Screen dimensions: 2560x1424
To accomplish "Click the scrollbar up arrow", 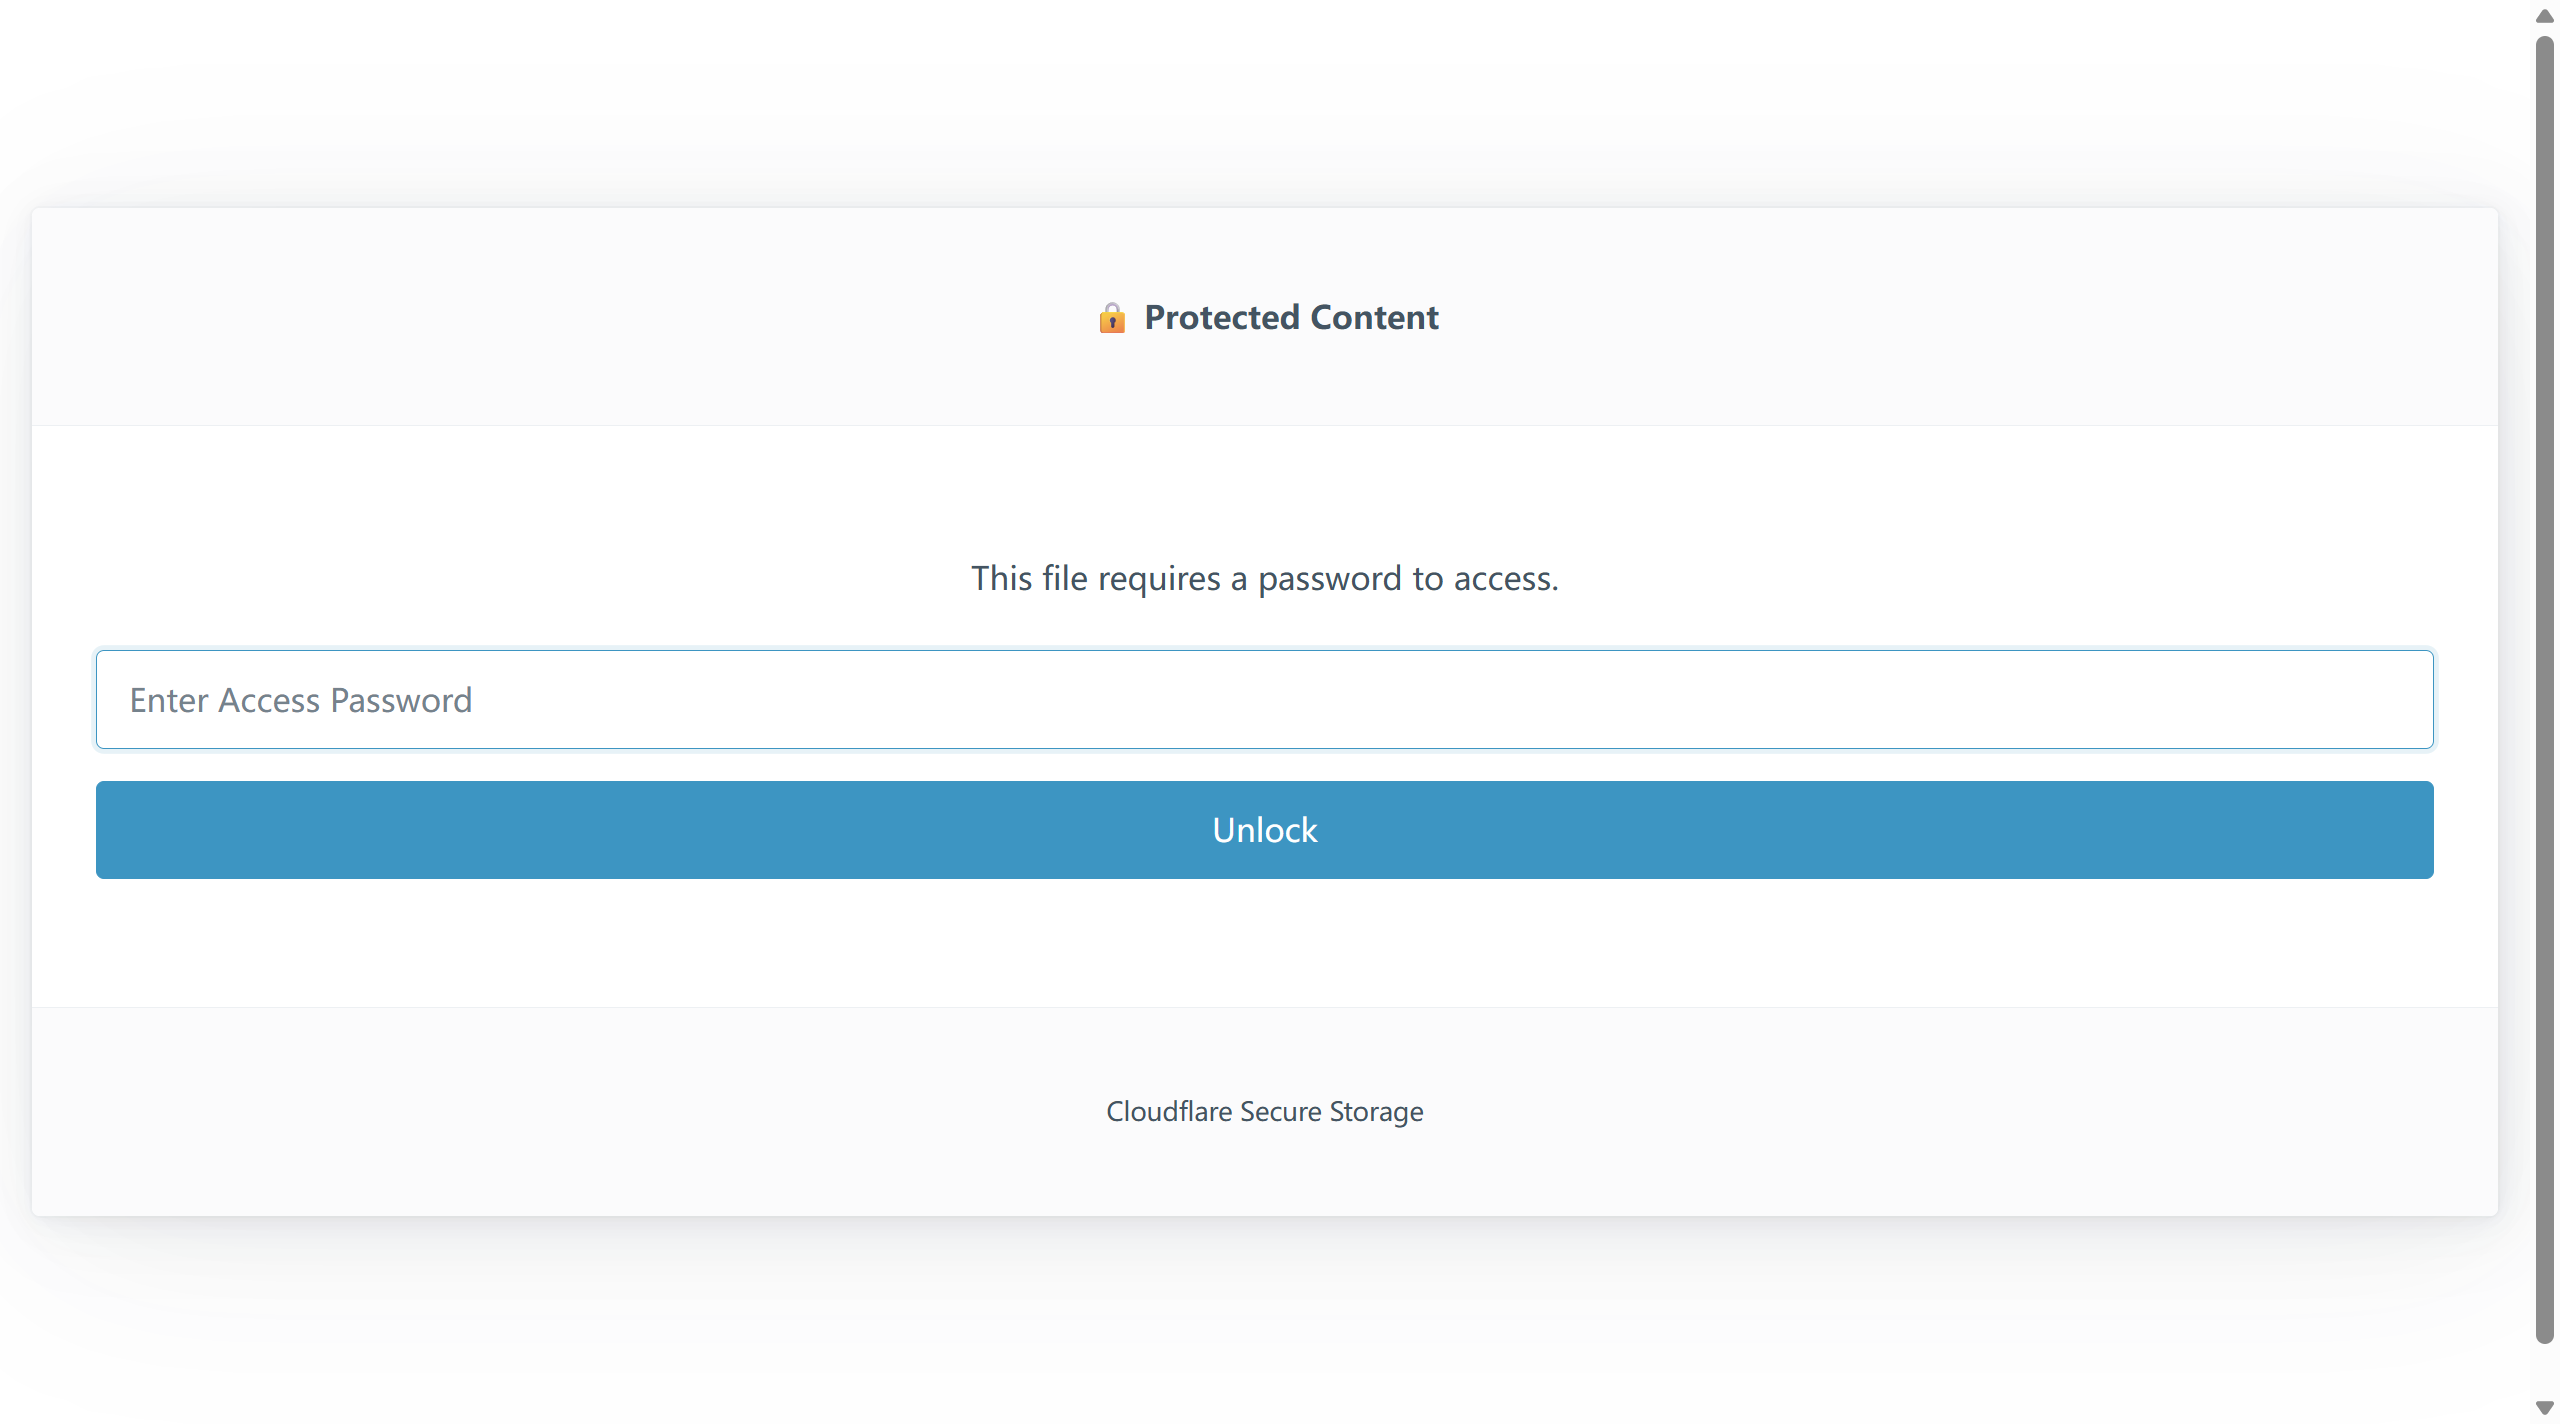I will coord(2544,16).
